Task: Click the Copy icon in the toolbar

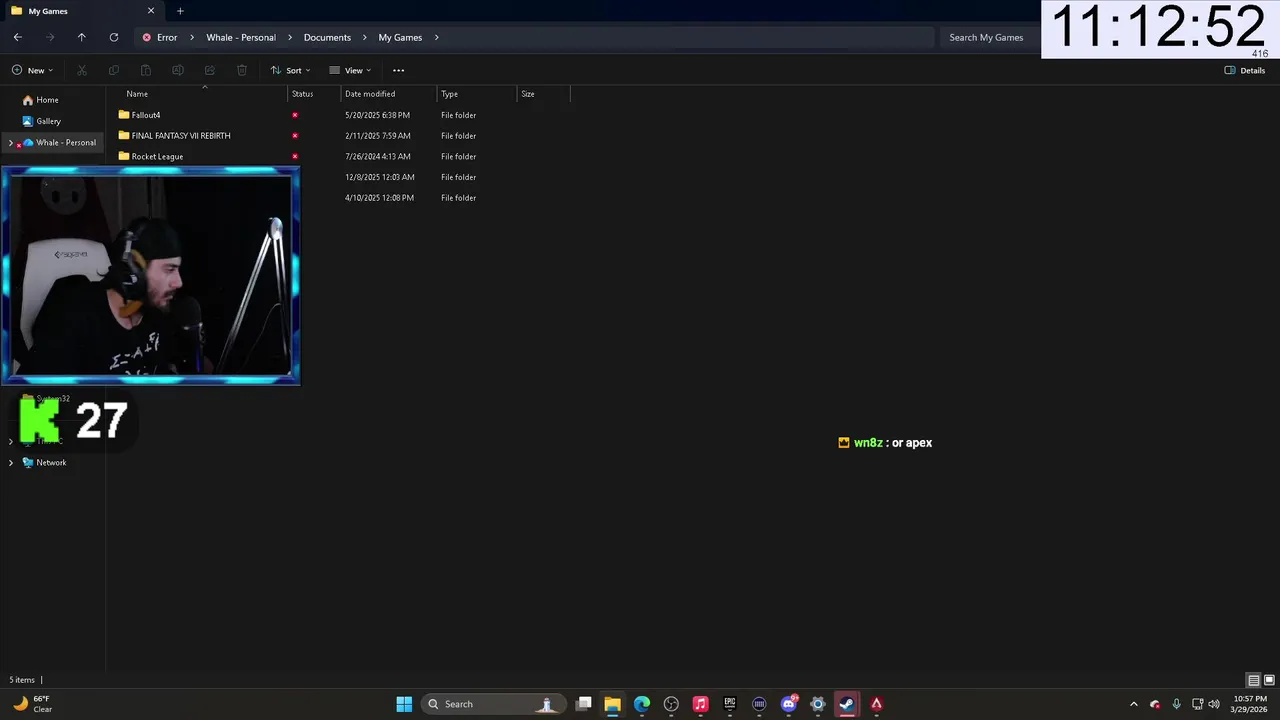Action: (114, 70)
